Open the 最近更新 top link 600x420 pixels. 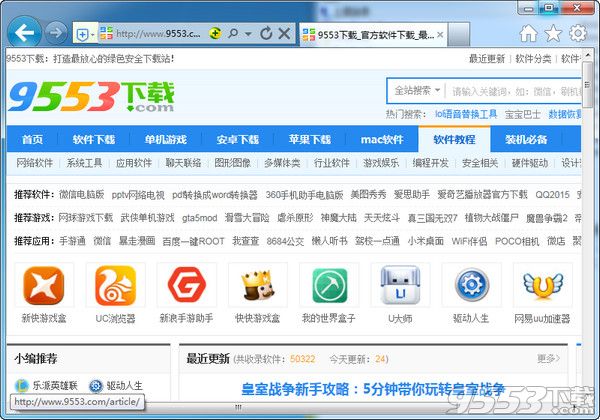[x=487, y=59]
